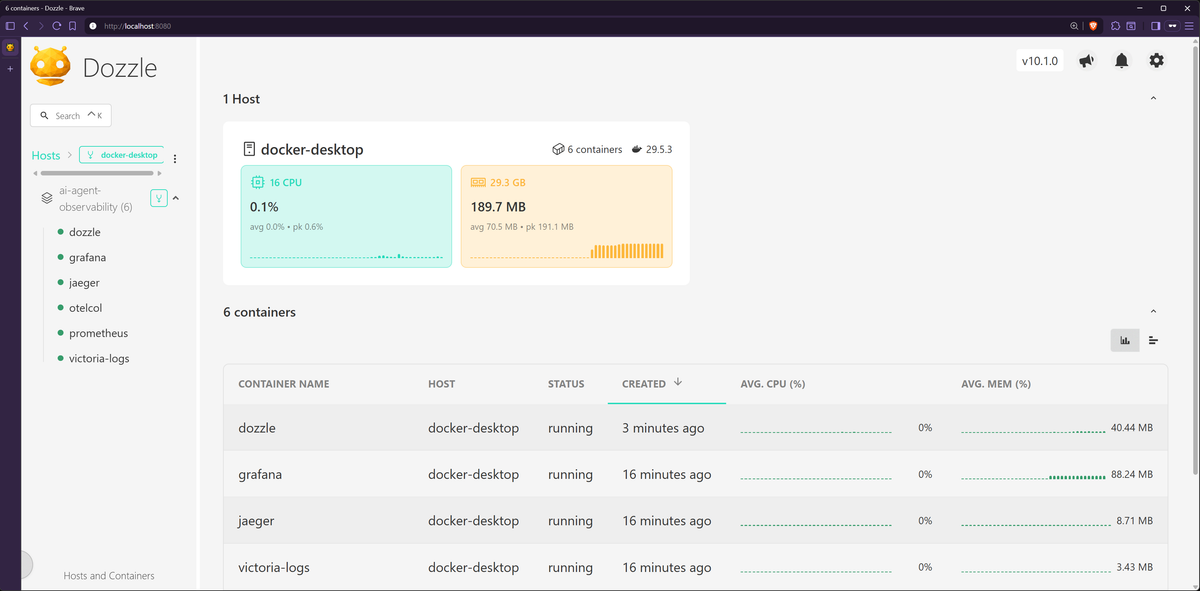Open the announcements megaphone icon
This screenshot has height=591, width=1200.
click(x=1087, y=61)
